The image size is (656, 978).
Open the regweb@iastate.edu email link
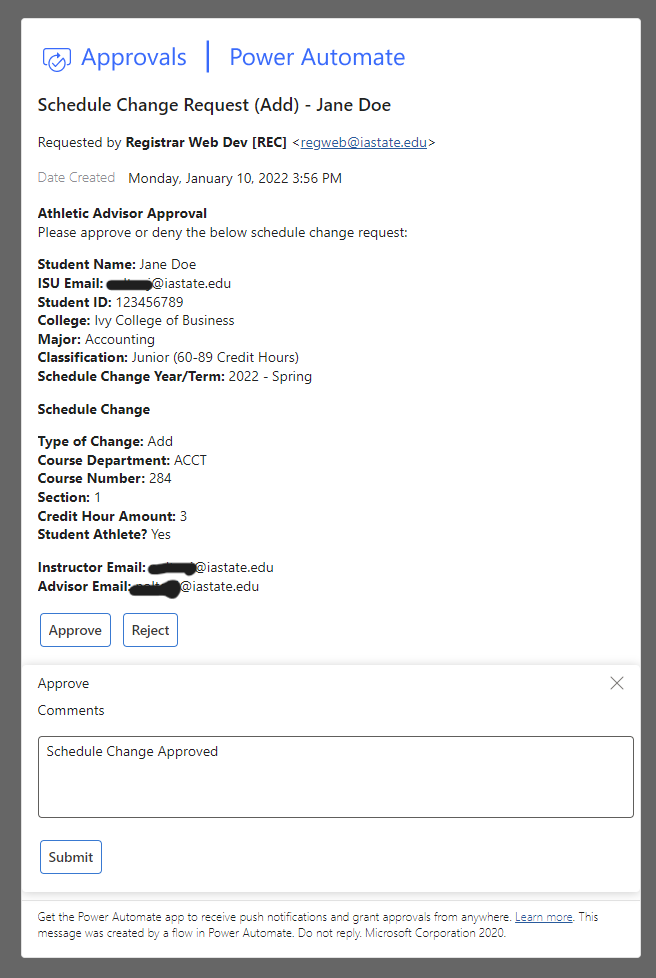364,142
